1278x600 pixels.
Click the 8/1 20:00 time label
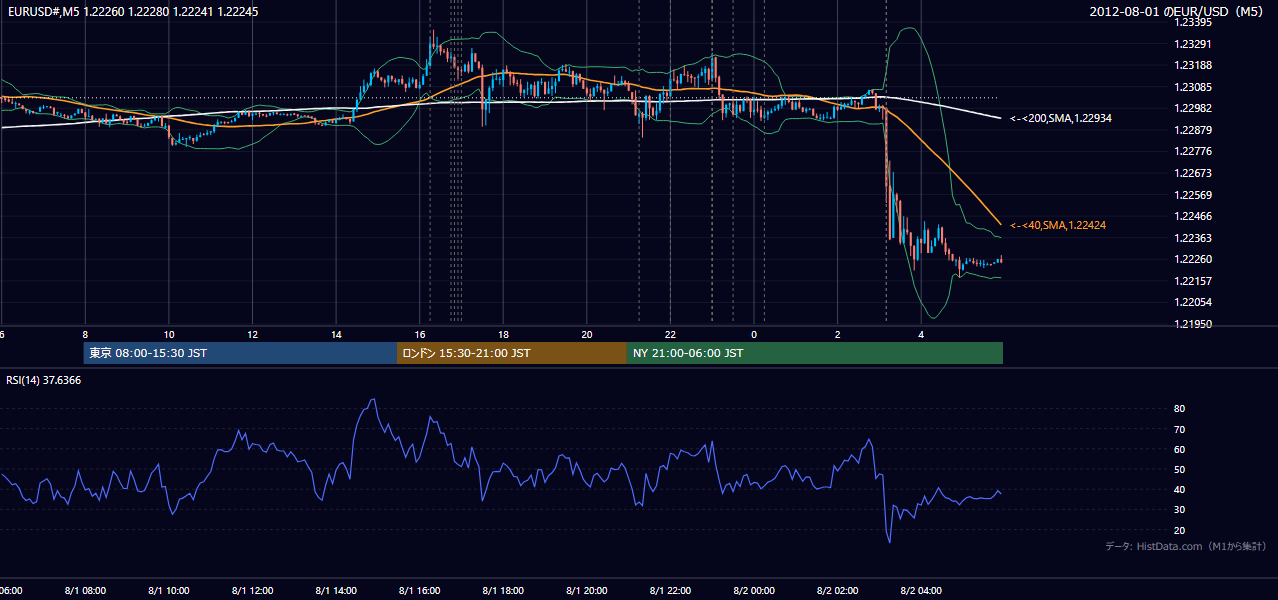pos(587,591)
